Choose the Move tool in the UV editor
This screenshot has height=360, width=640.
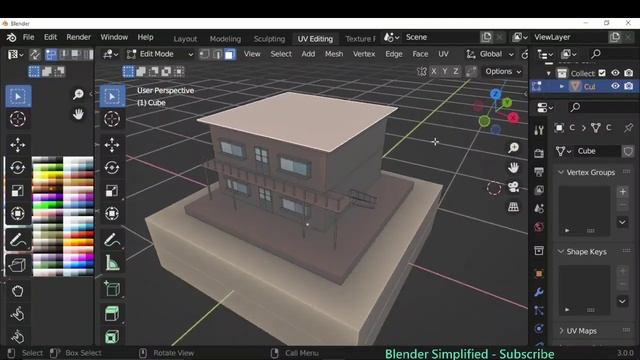(x=18, y=145)
